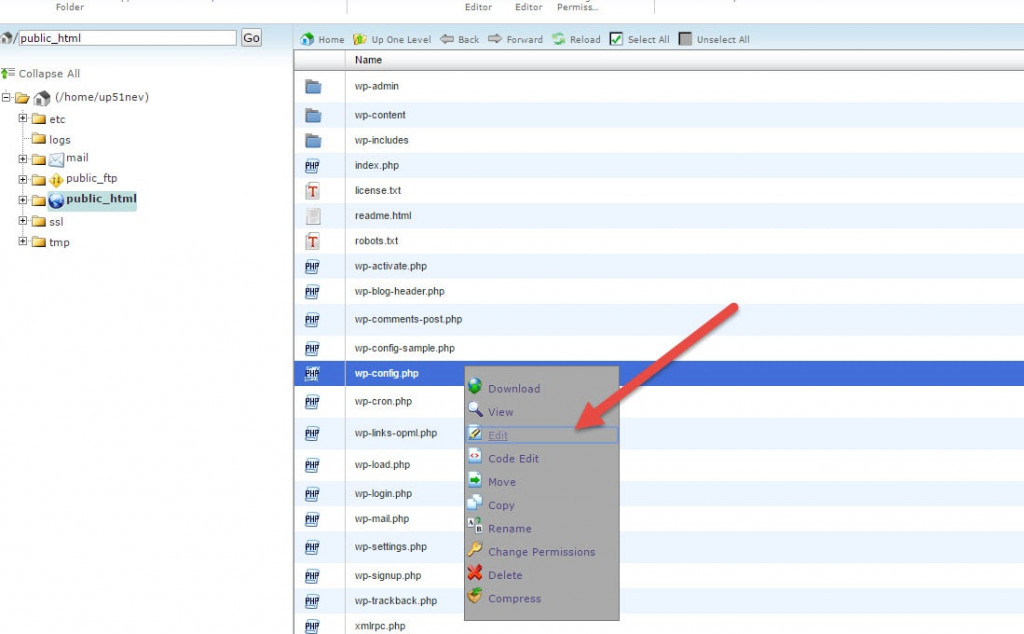The height and width of the screenshot is (634, 1024).
Task: Click the wp-comments-post.php file icon
Action: click(x=312, y=320)
